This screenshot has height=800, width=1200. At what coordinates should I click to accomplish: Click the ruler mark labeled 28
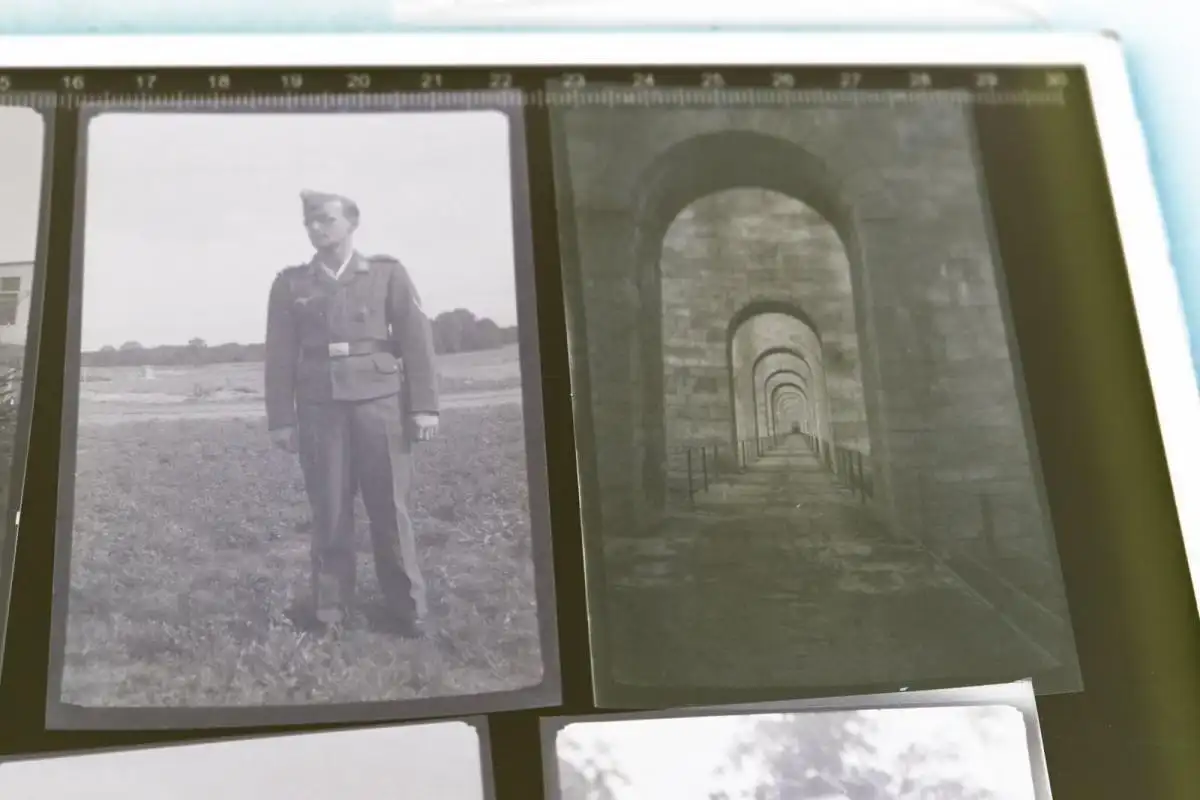click(920, 80)
